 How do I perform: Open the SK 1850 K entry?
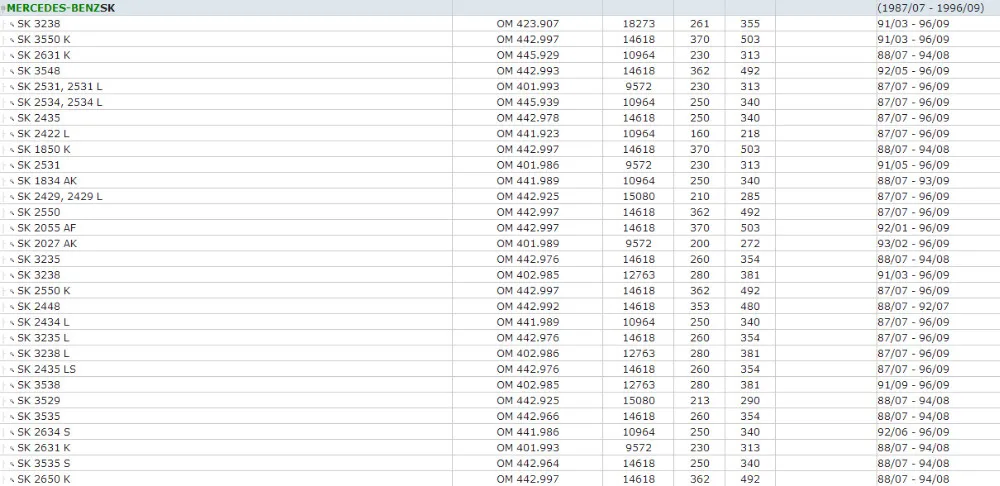coord(44,149)
